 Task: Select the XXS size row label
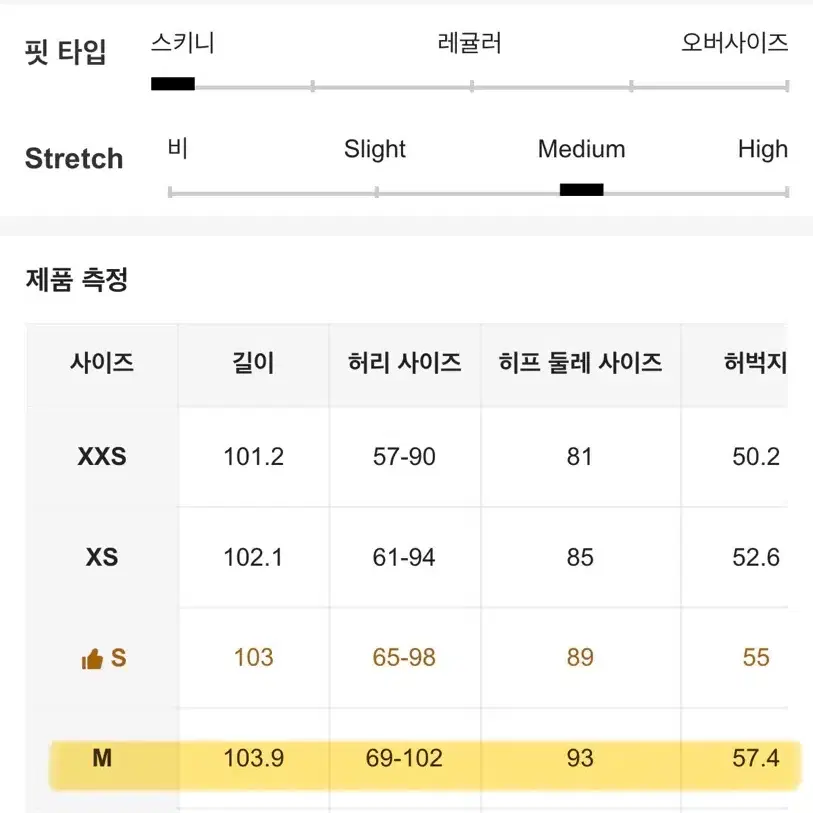[x=102, y=457]
